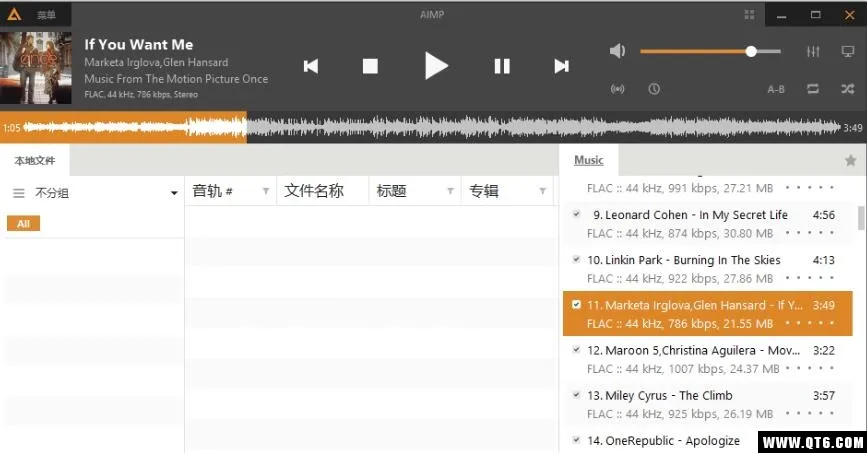Click the 4:56 duration of track 9
Screen dimensions: 867x453
[x=824, y=215]
